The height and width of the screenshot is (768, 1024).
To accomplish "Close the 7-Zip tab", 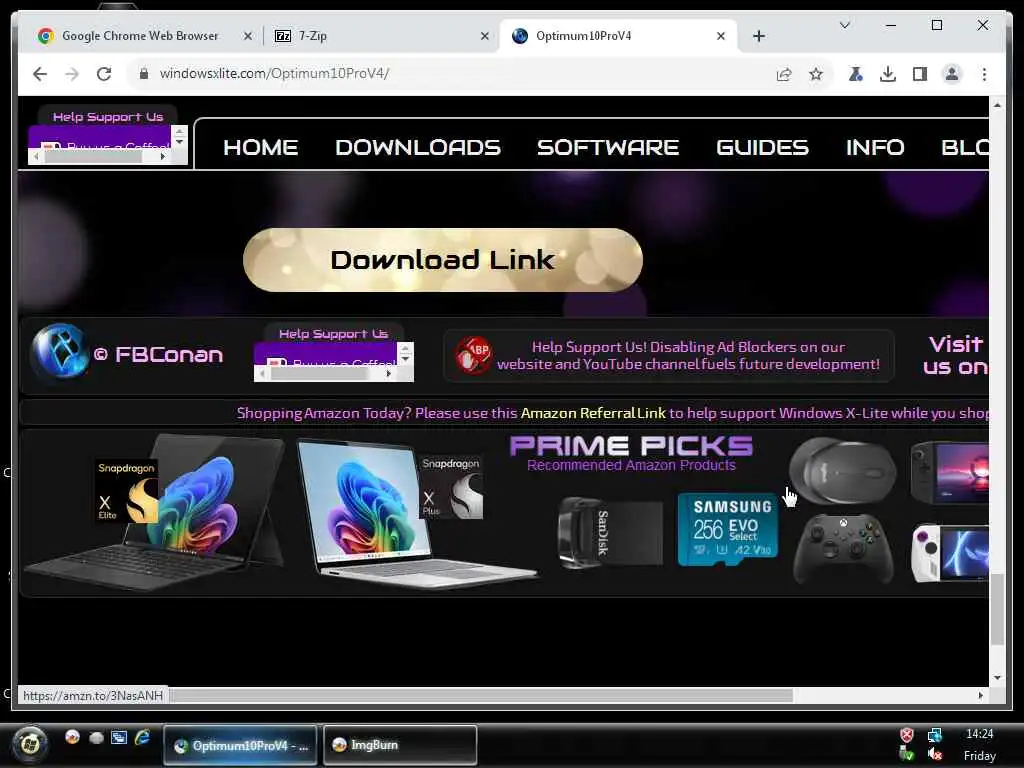I will pos(485,36).
